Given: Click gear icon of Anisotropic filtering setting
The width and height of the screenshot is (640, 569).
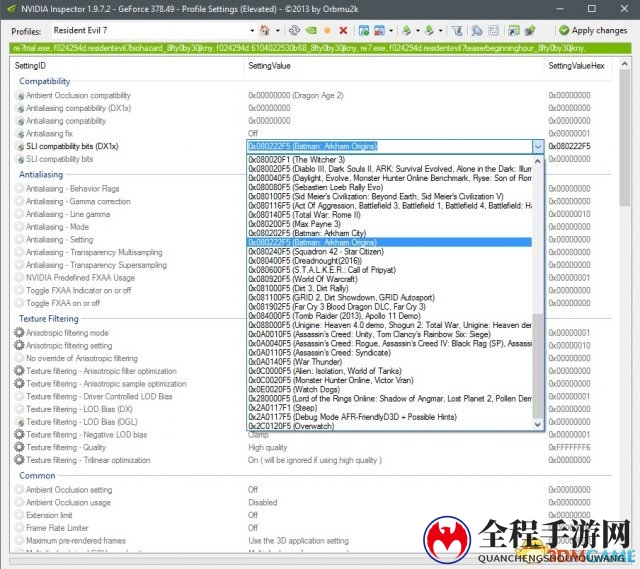Looking at the screenshot, I should (19, 345).
